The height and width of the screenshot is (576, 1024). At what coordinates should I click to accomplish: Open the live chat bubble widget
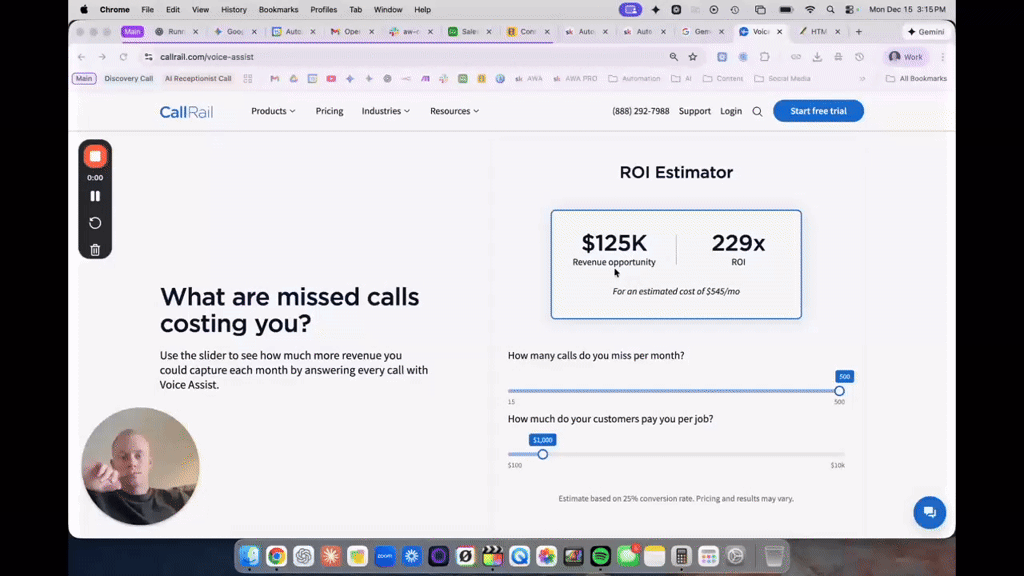pos(929,513)
